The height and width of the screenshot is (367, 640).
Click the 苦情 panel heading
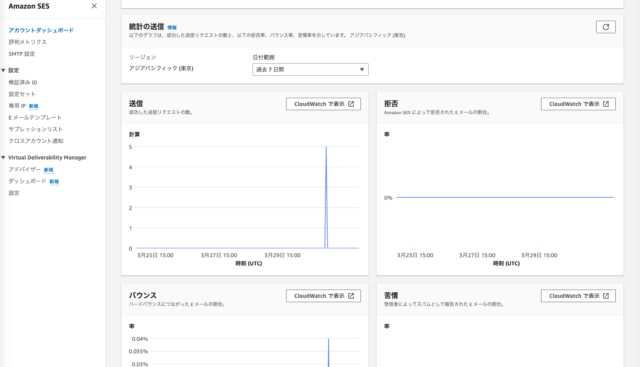(x=391, y=295)
